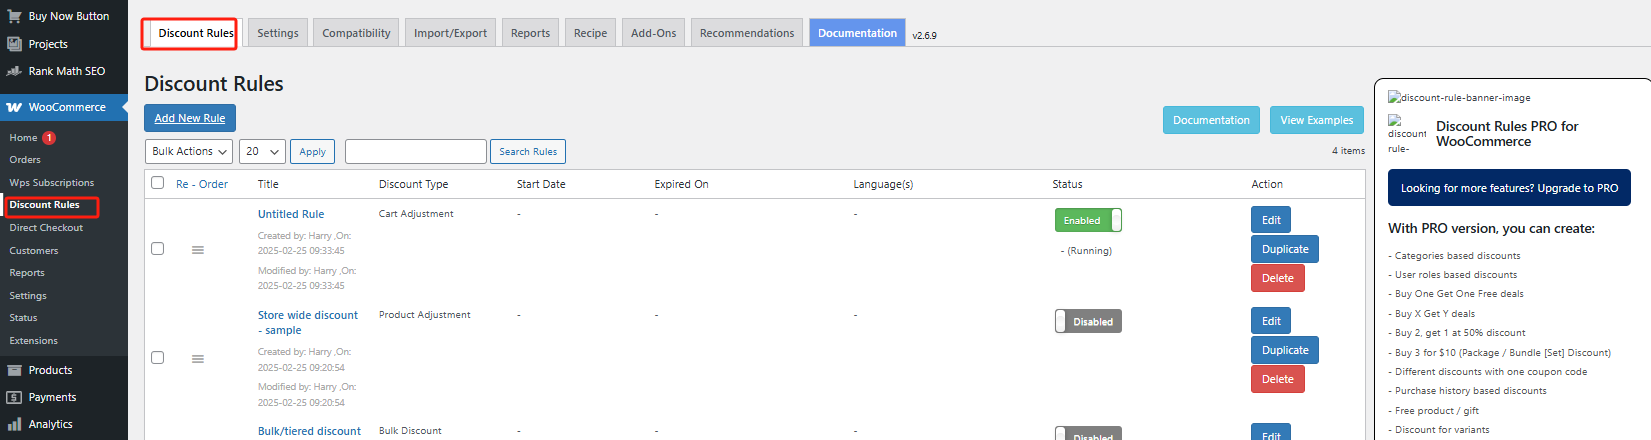Delete the Untitled Rule
The image size is (1651, 440).
(x=1277, y=278)
